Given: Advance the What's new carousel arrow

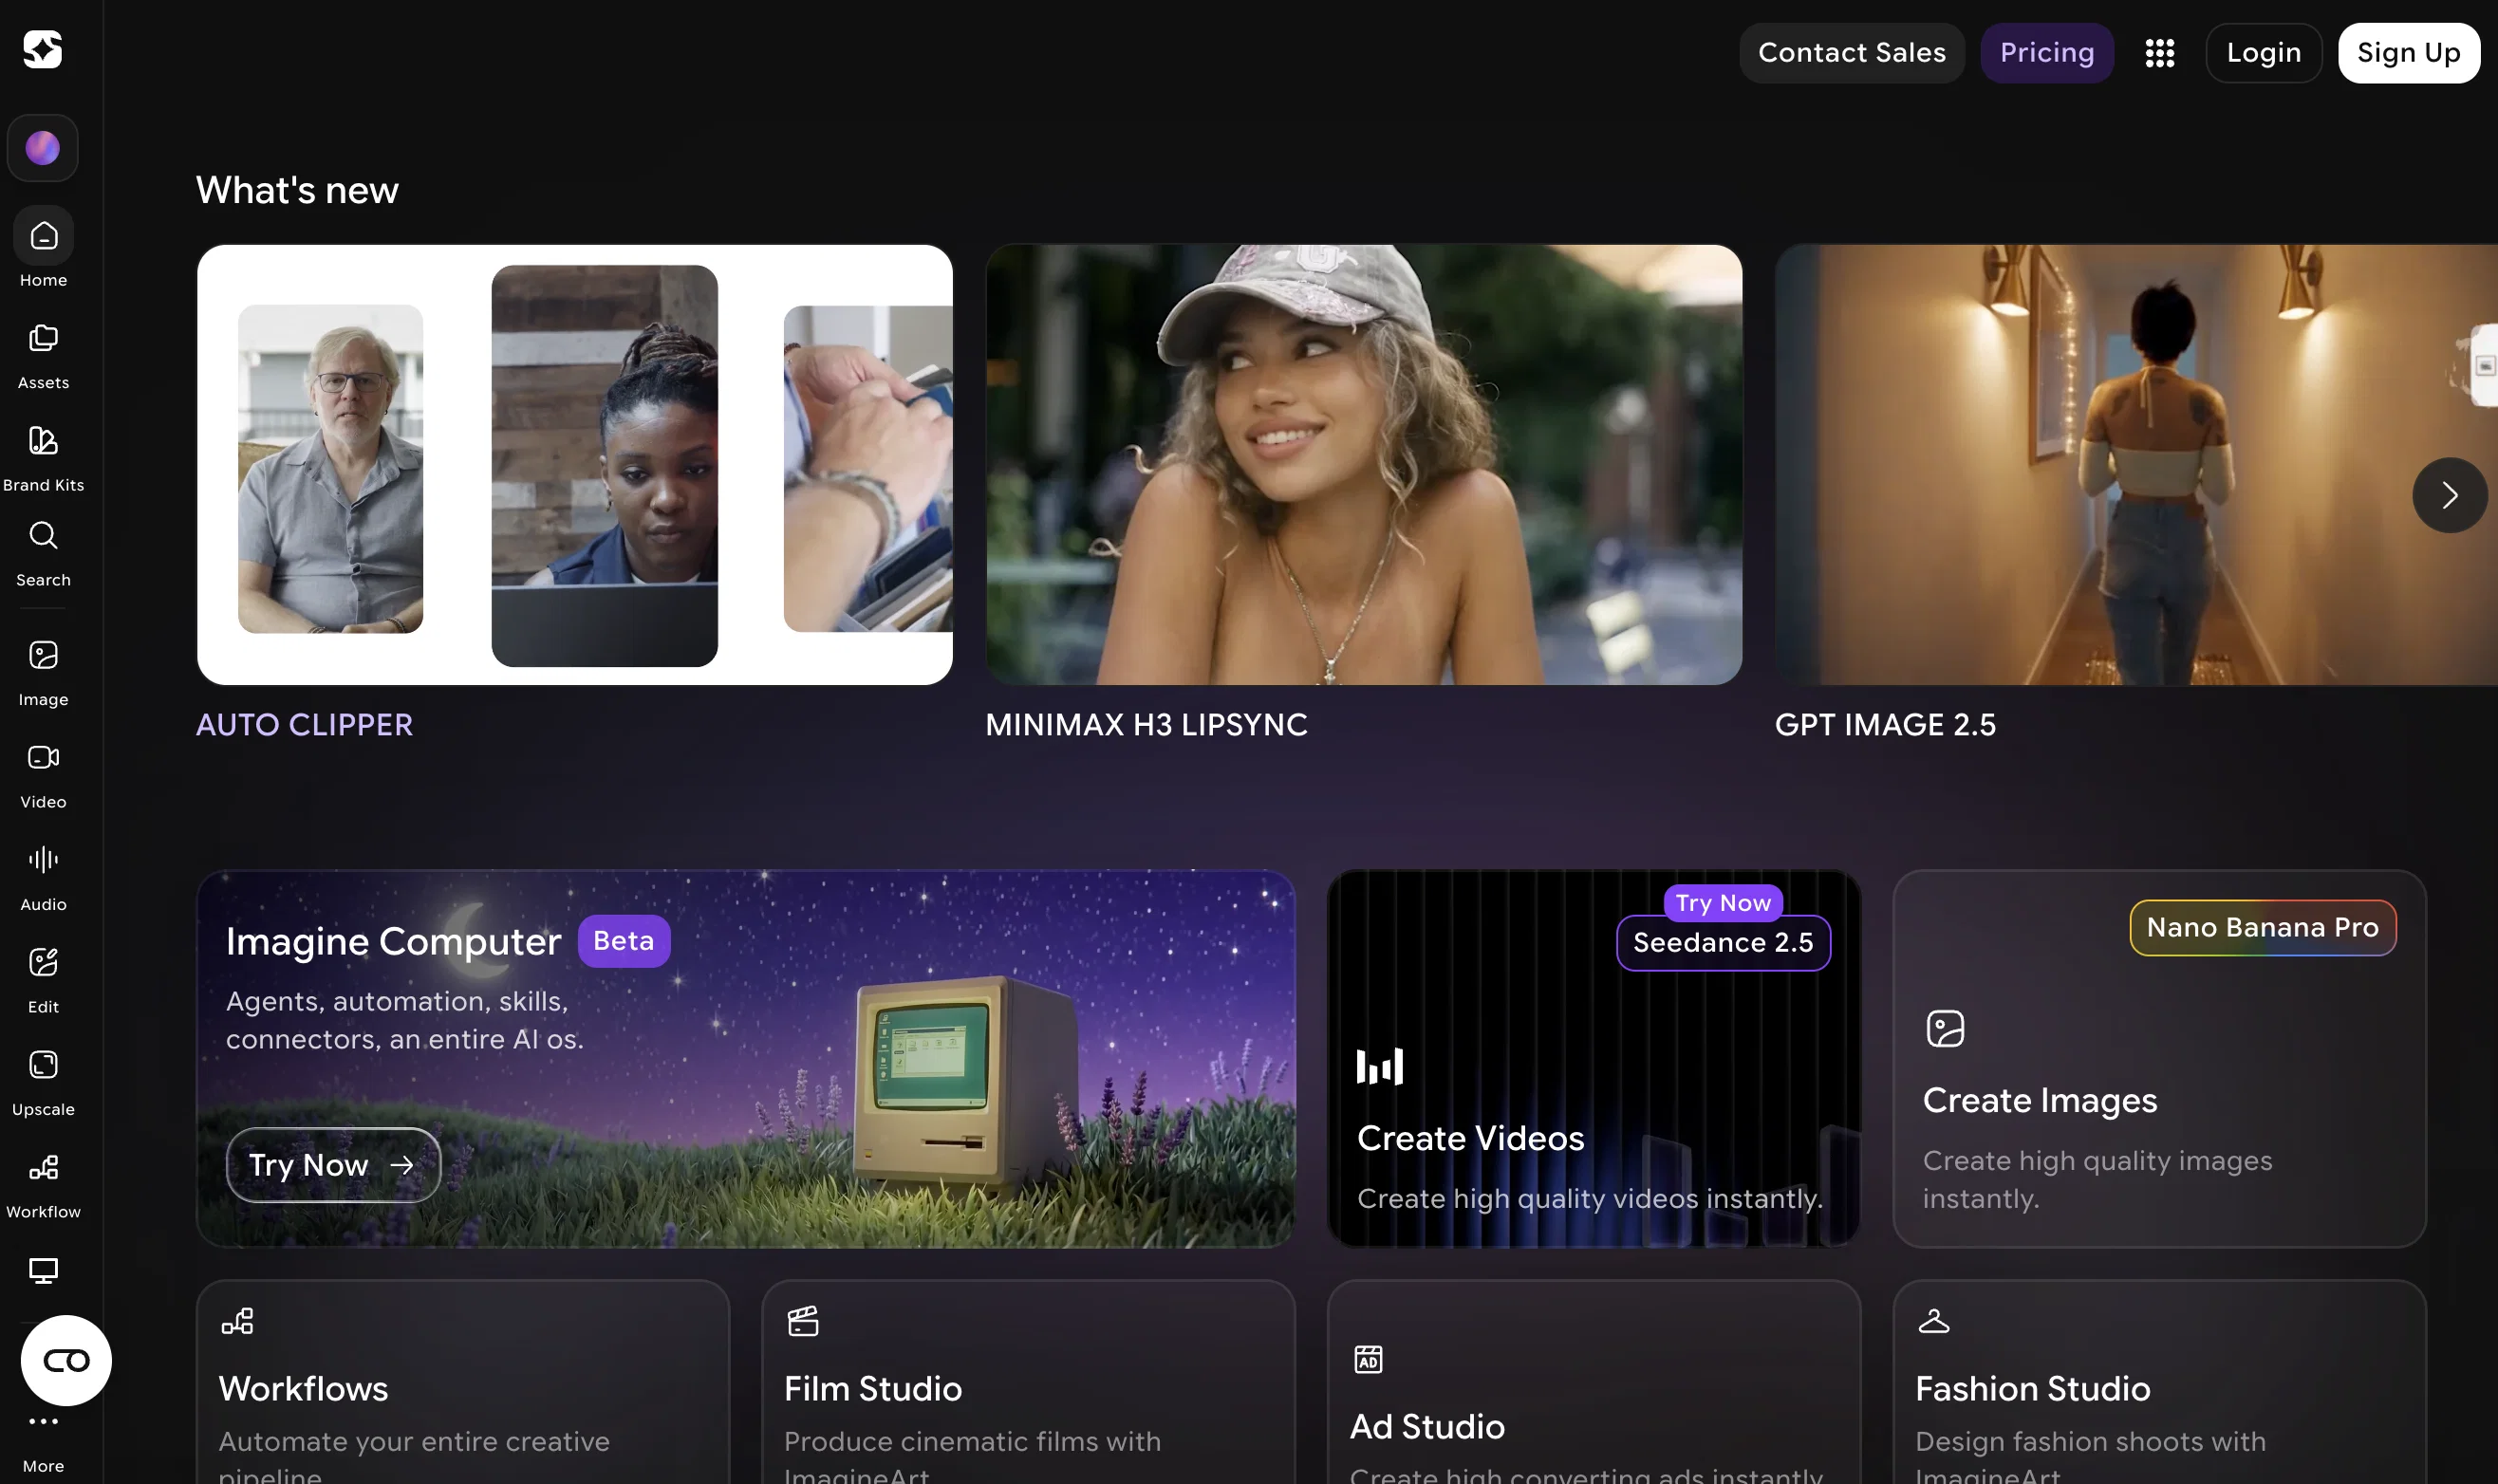Looking at the screenshot, I should pos(2449,495).
